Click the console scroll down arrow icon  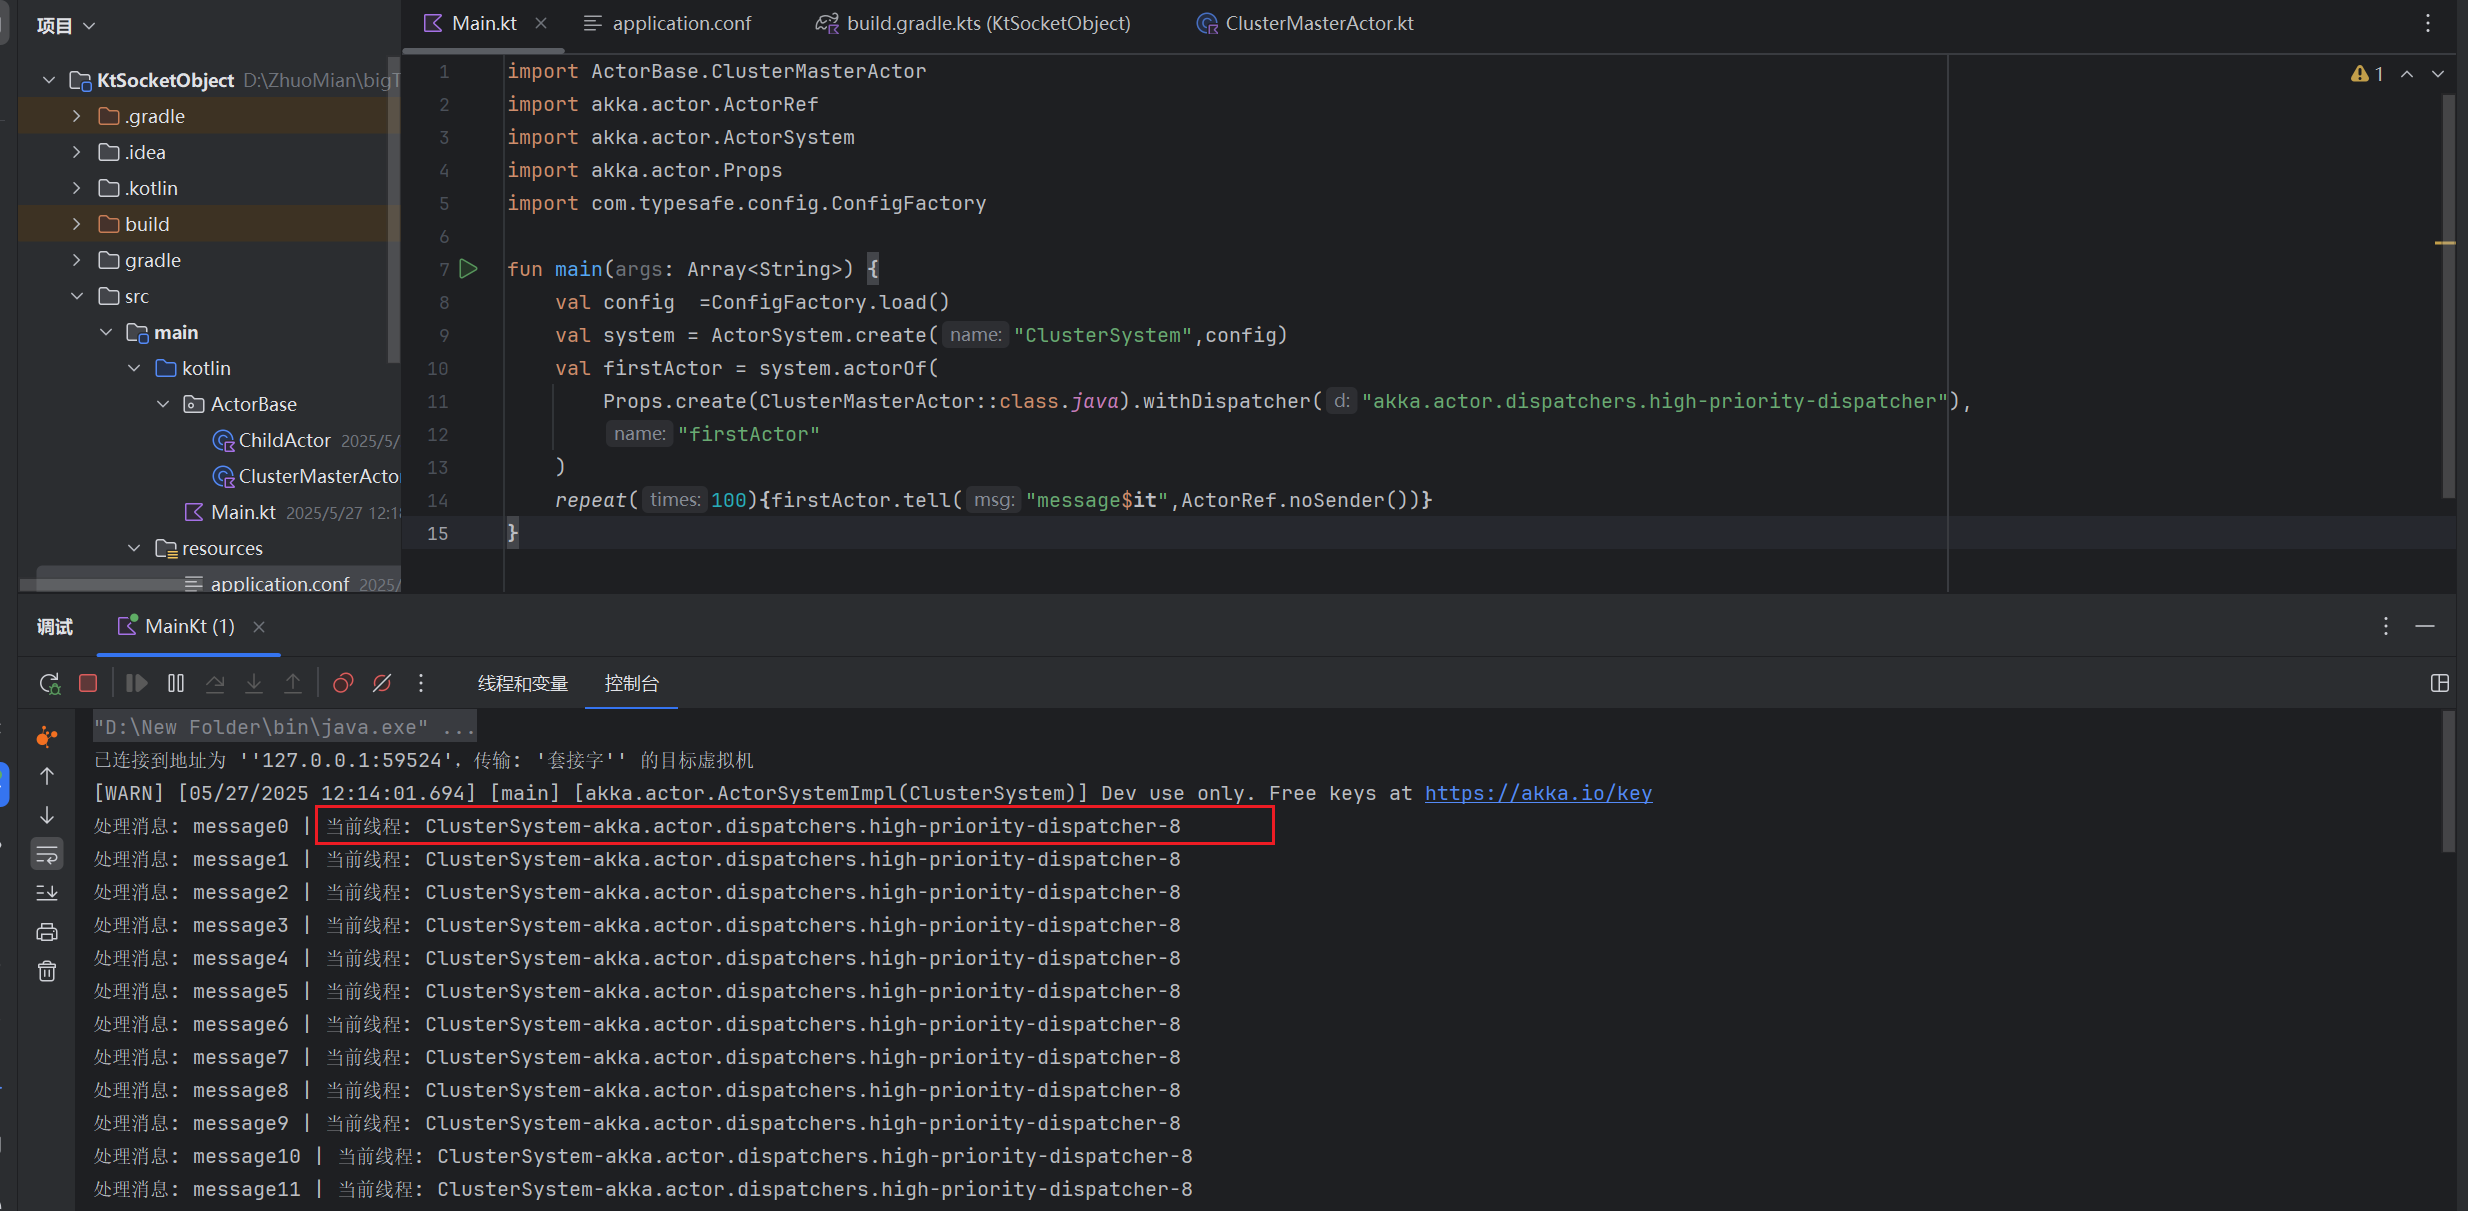47,815
